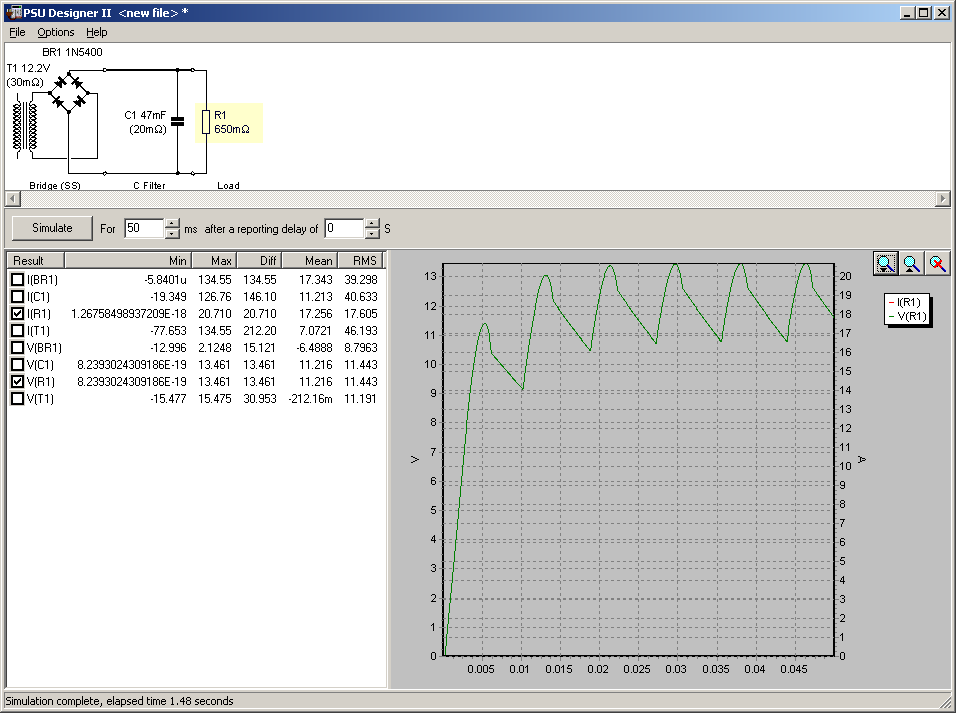Click V(T1) mean value -212.16m
This screenshot has height=713, width=956.
click(x=310, y=399)
